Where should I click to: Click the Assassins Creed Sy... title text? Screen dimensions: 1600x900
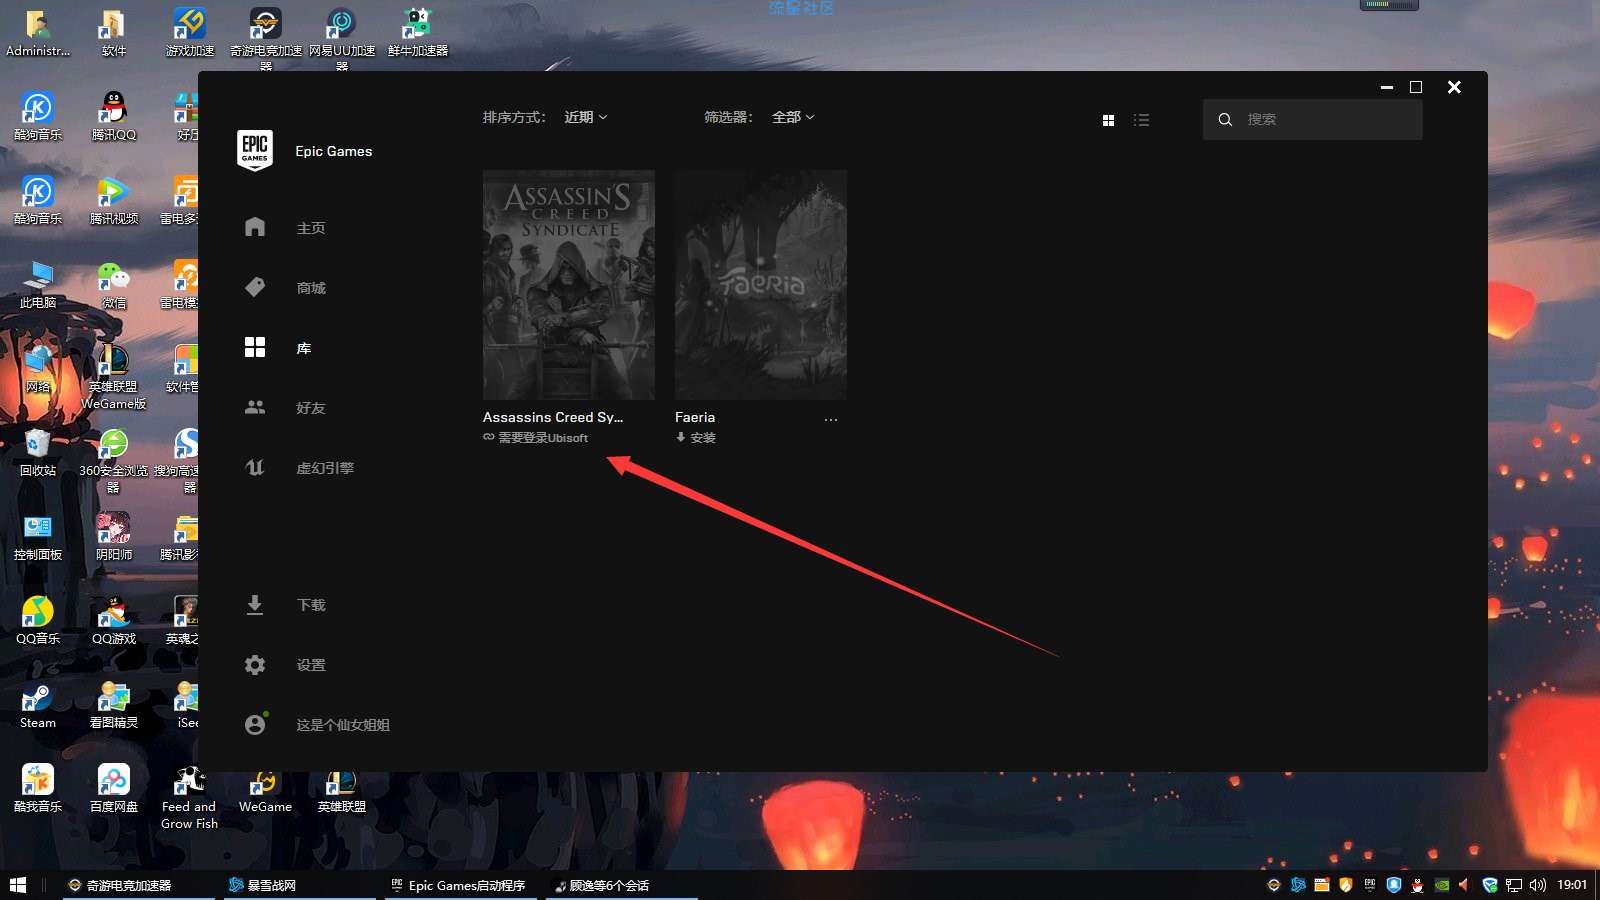tap(553, 417)
